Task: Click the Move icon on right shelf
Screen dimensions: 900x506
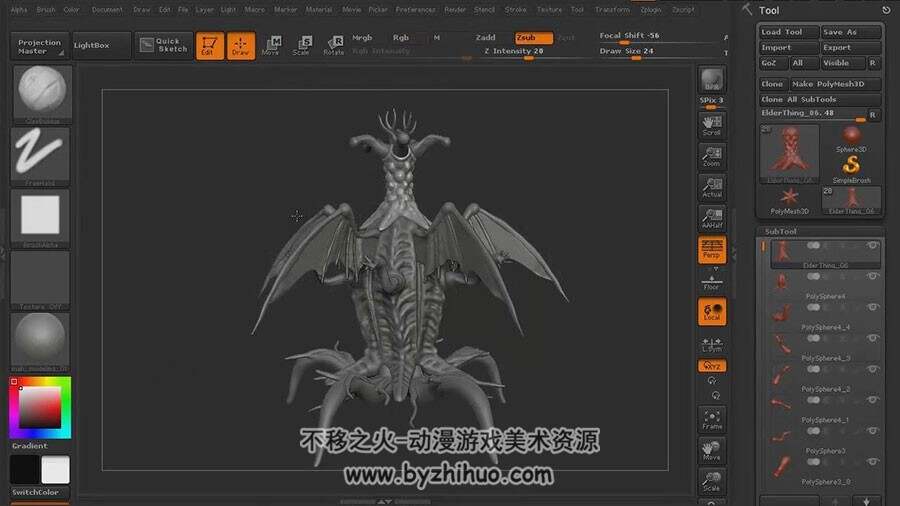Action: coord(712,450)
